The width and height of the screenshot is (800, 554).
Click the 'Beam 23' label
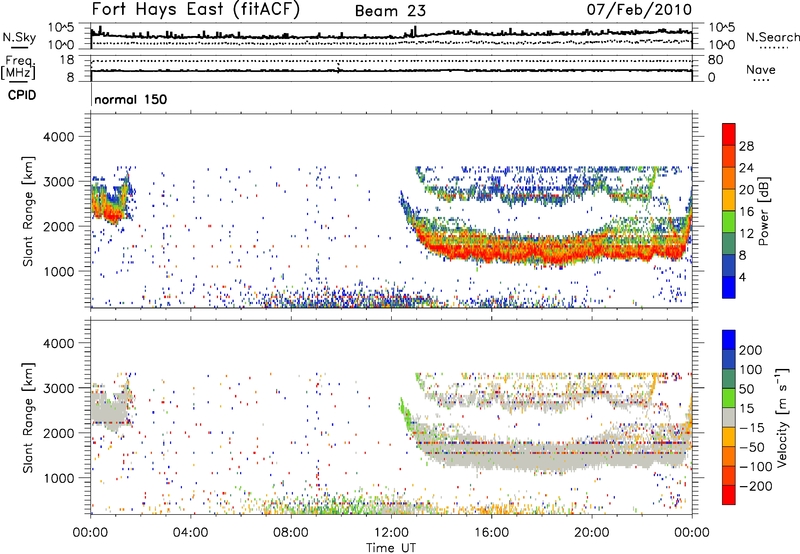(x=390, y=11)
